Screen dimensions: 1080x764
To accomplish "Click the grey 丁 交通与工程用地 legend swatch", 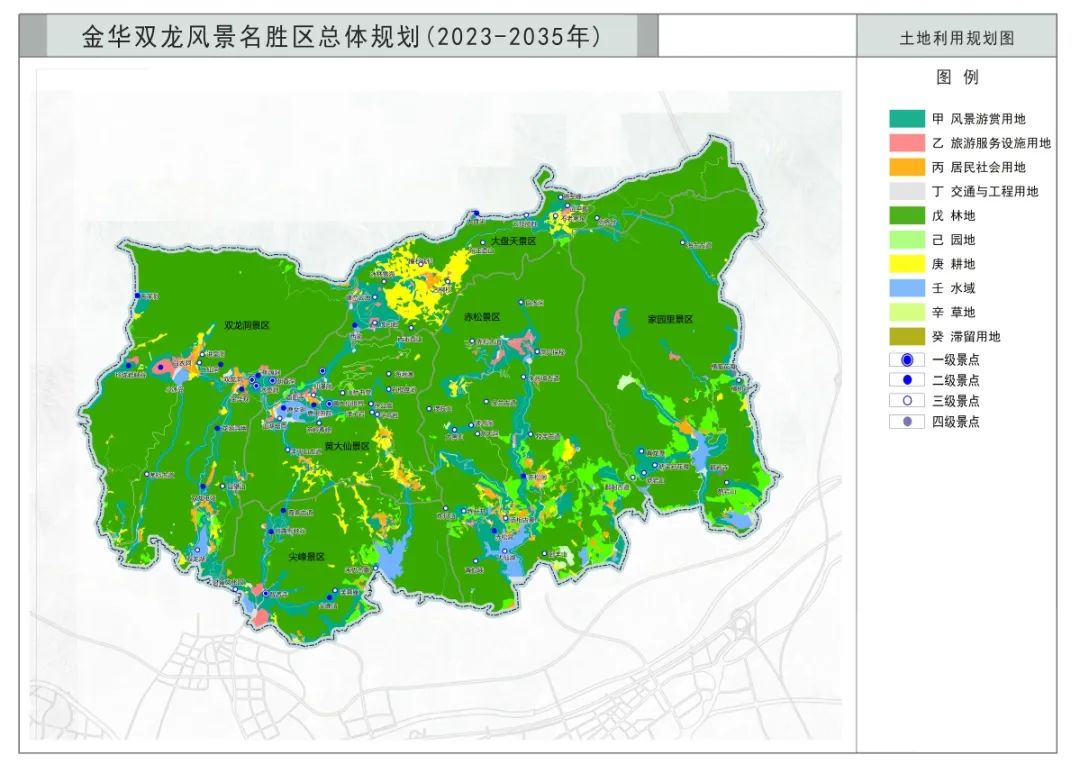I will [906, 191].
